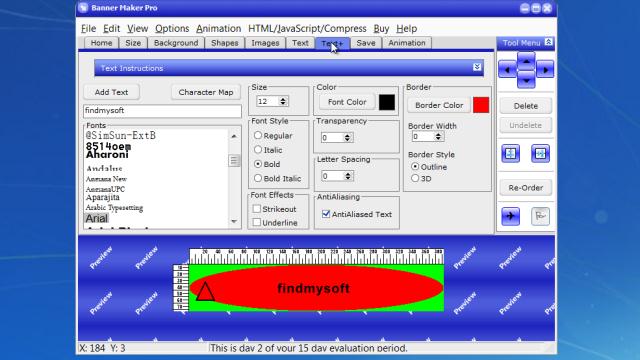Click the Font Color button

(347, 102)
